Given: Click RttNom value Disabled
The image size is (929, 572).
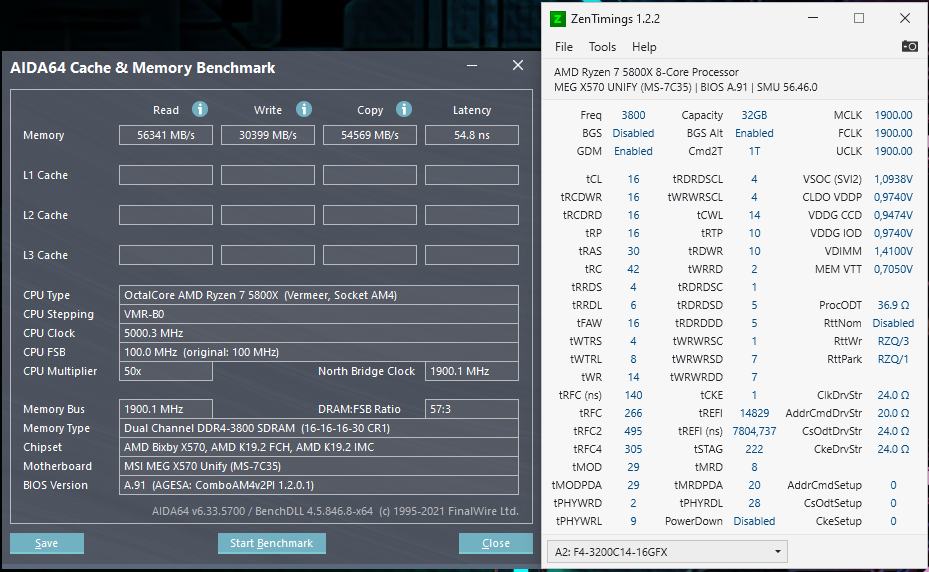Looking at the screenshot, I should (893, 323).
